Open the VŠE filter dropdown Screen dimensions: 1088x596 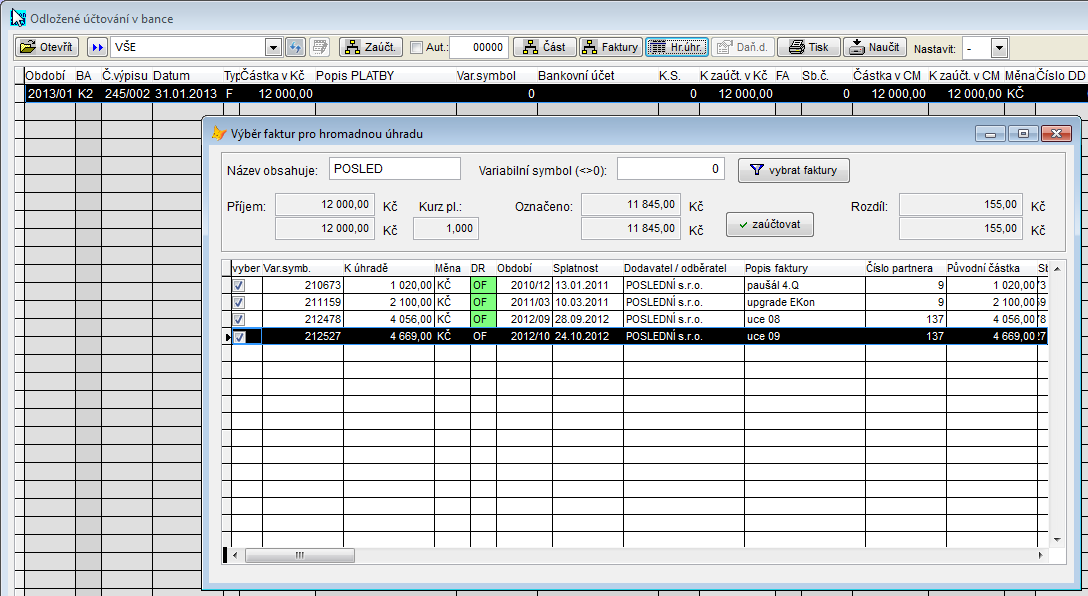click(273, 47)
